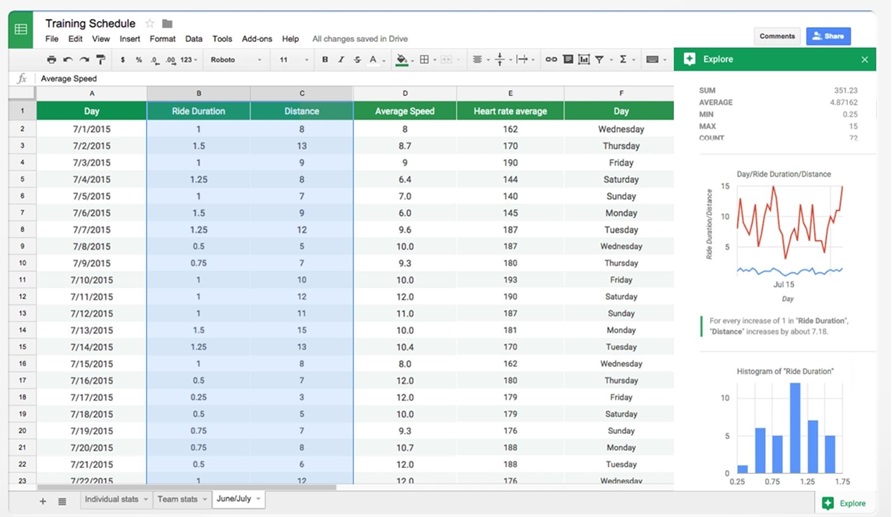Click the insert chart icon
Screen dimensions: 892x517
pos(583,60)
